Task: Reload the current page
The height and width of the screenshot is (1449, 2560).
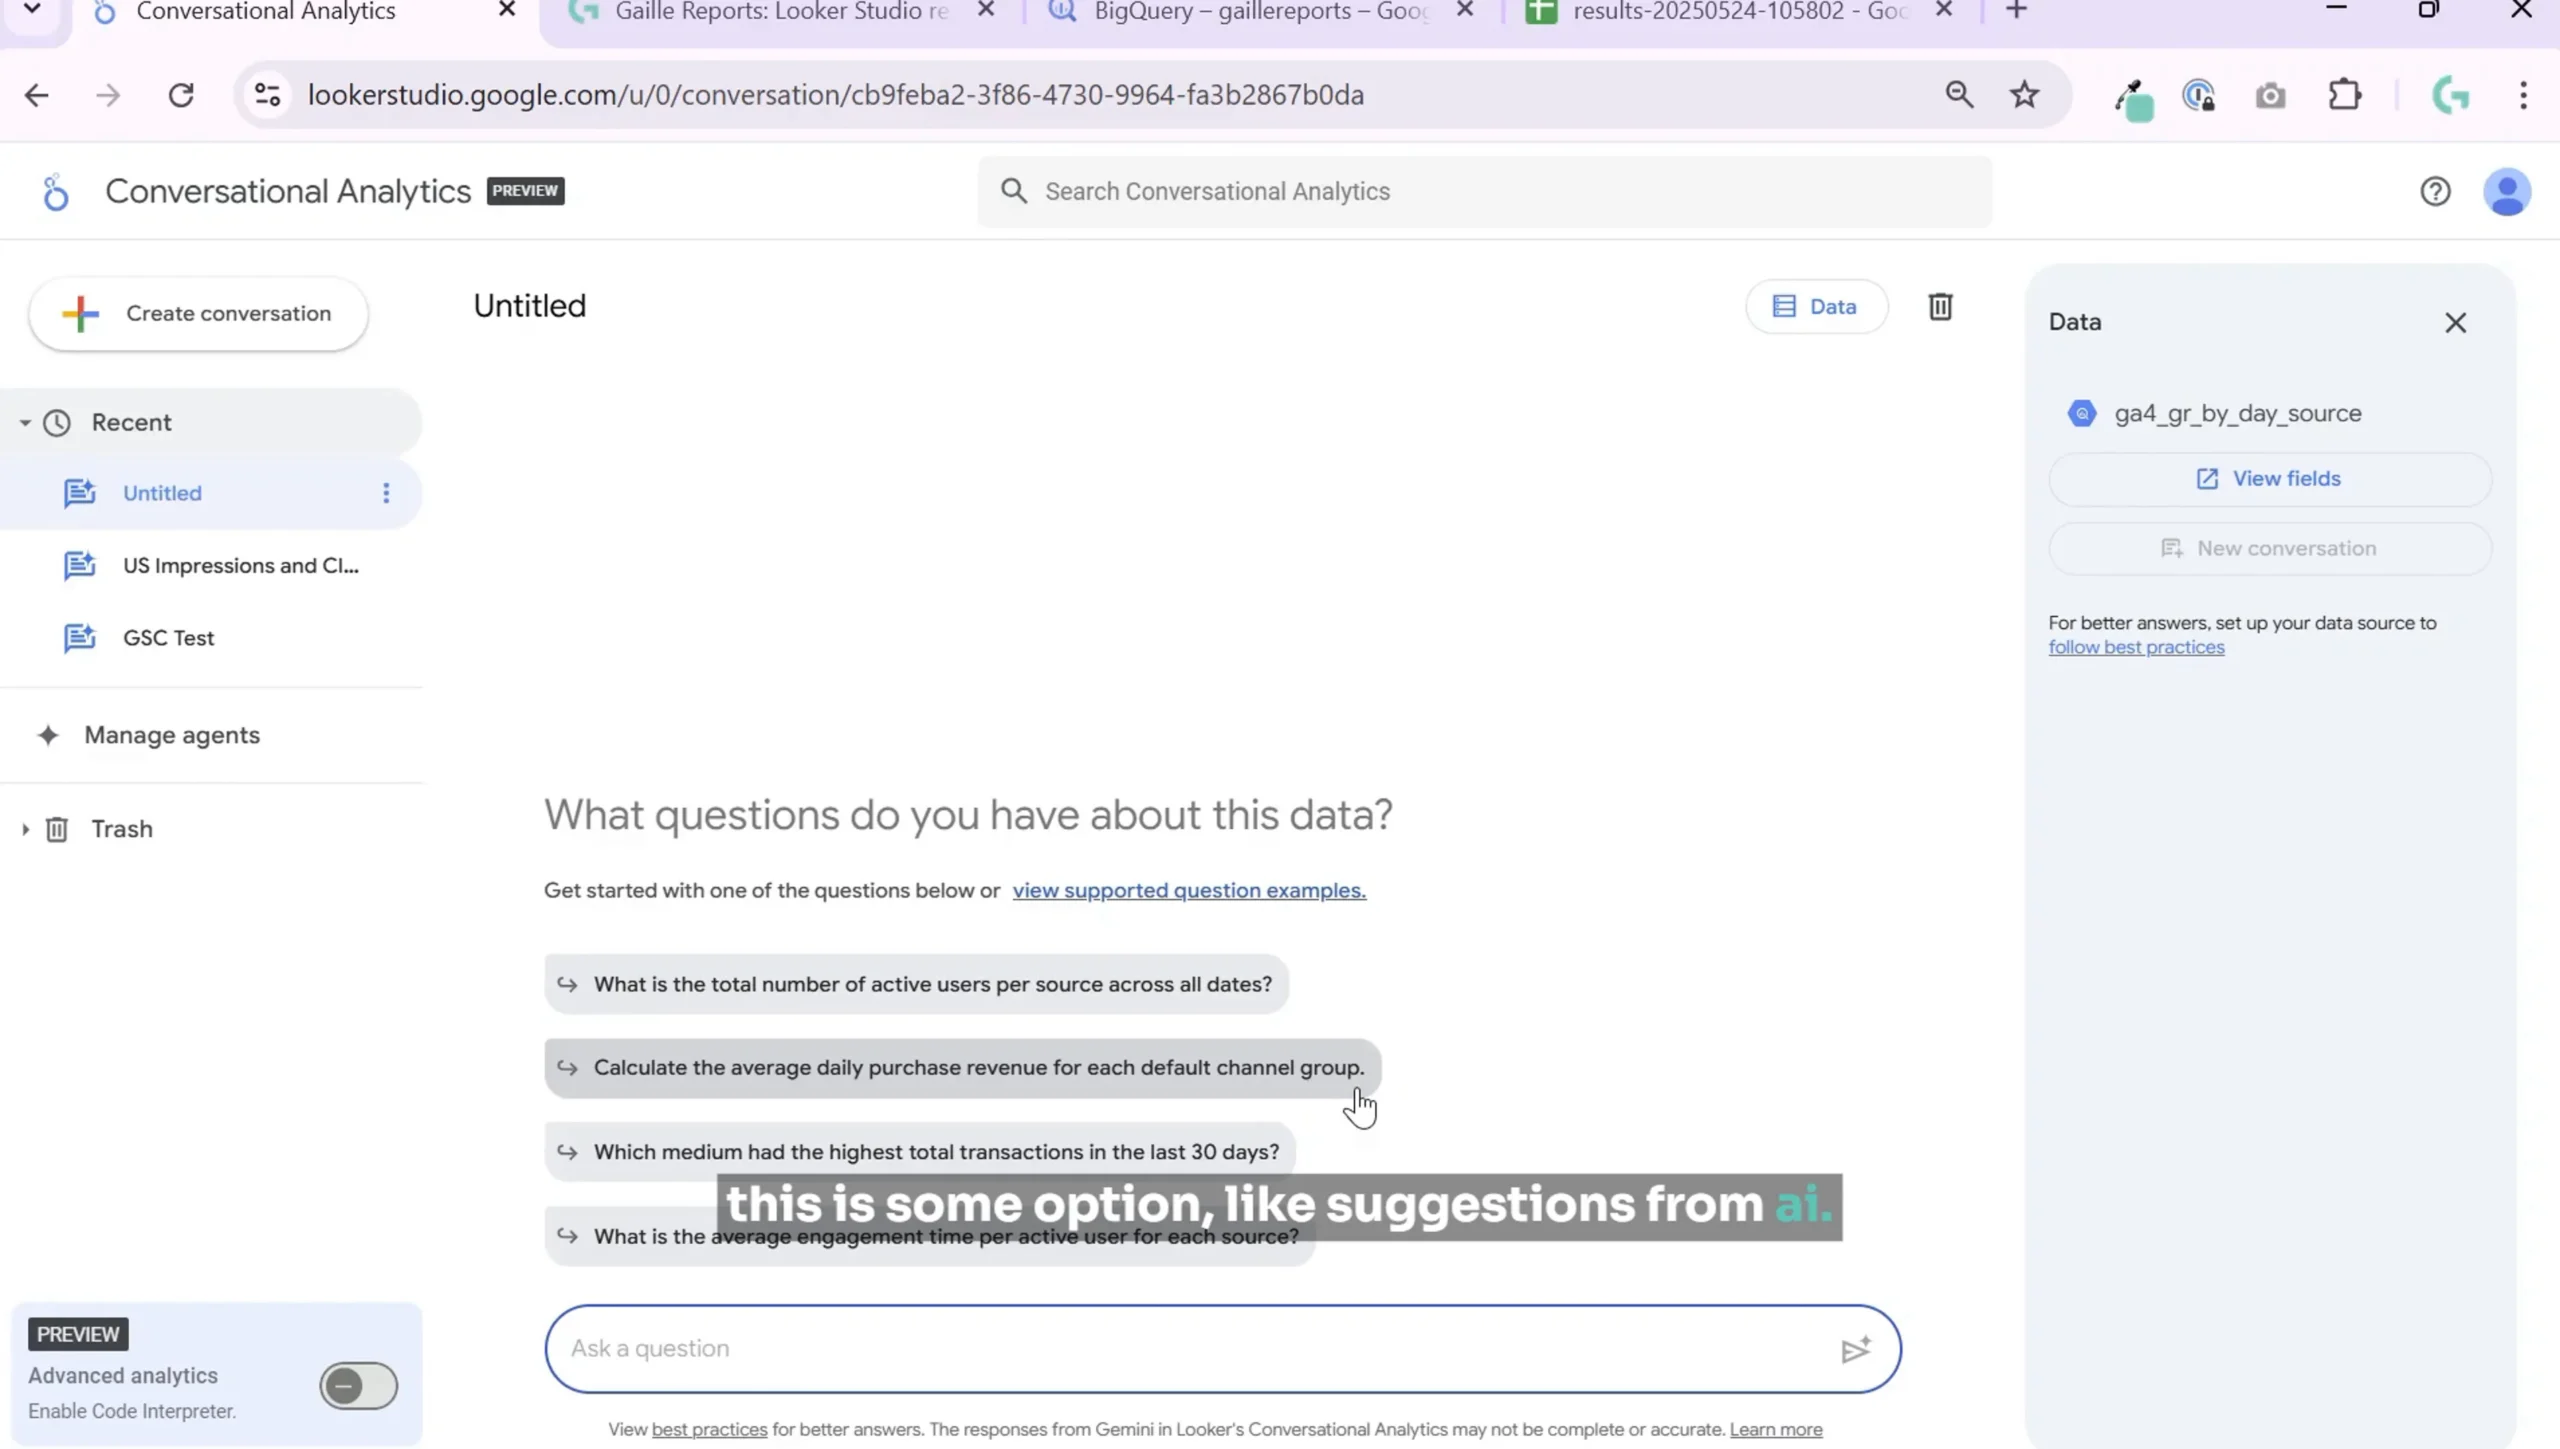Action: pyautogui.click(x=181, y=95)
